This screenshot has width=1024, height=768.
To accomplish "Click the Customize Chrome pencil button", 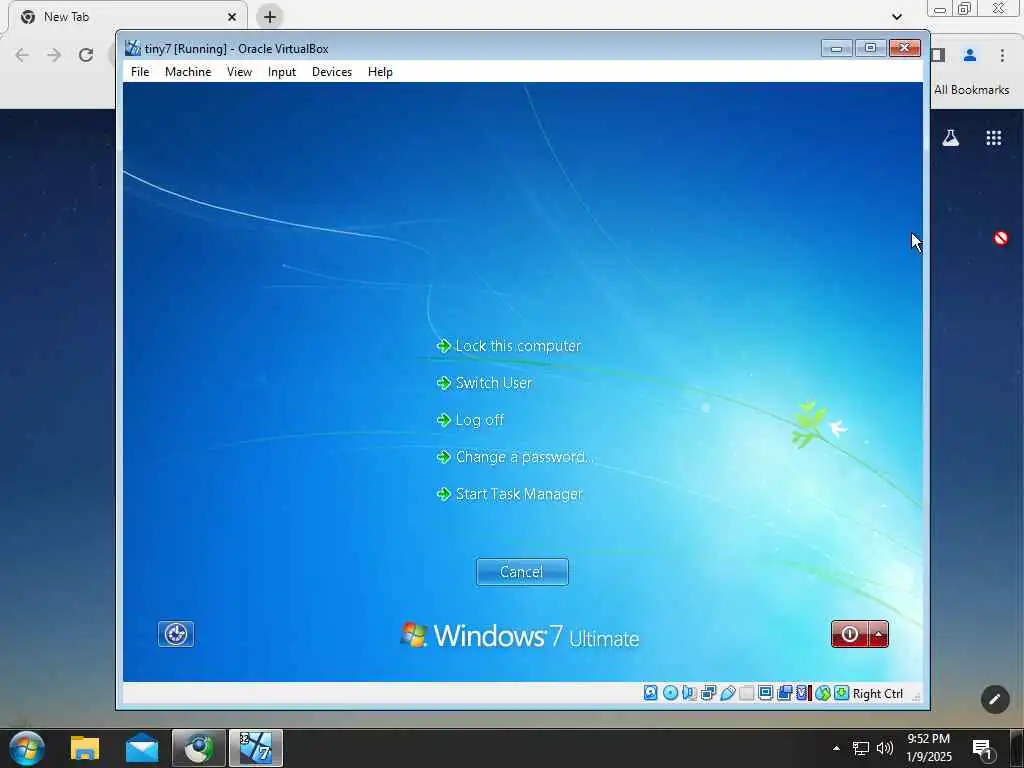I will (x=995, y=699).
